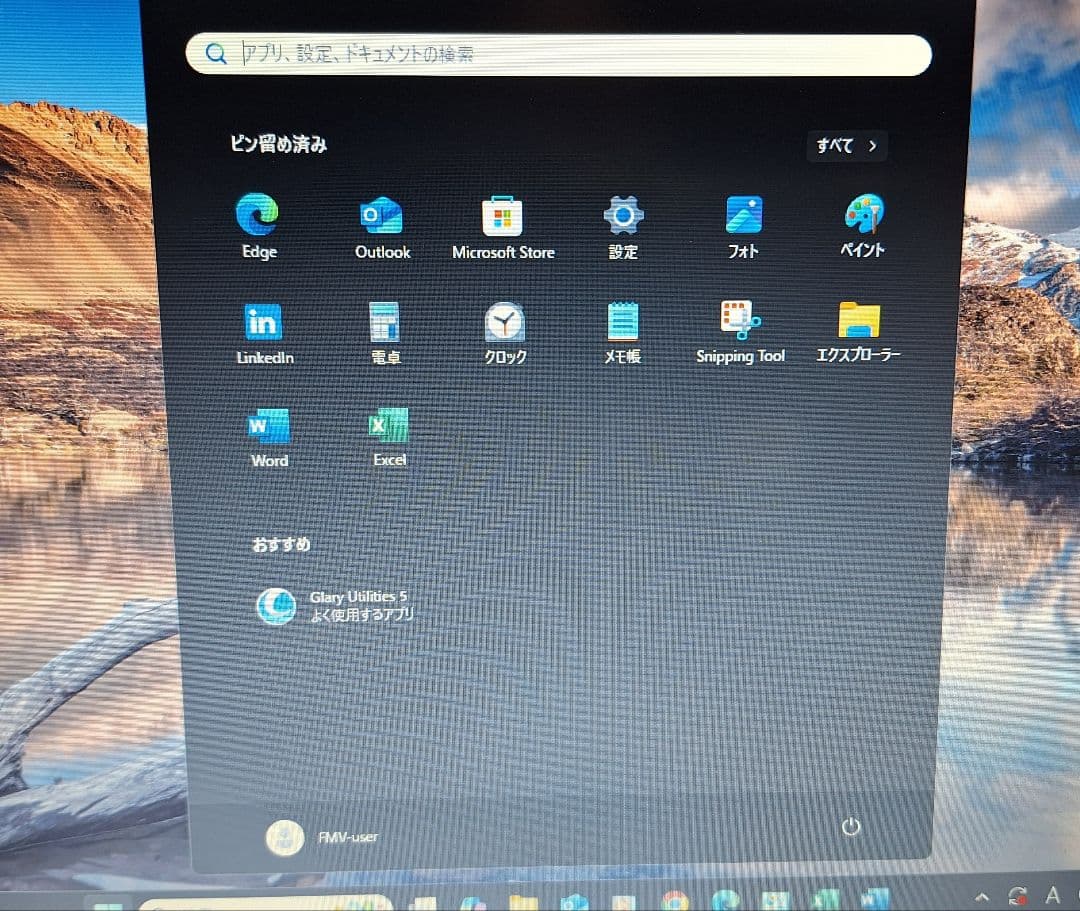The image size is (1080, 911).
Task: Click the アプリ、設定、ドキュメントの検索 search field
Action: (559, 54)
